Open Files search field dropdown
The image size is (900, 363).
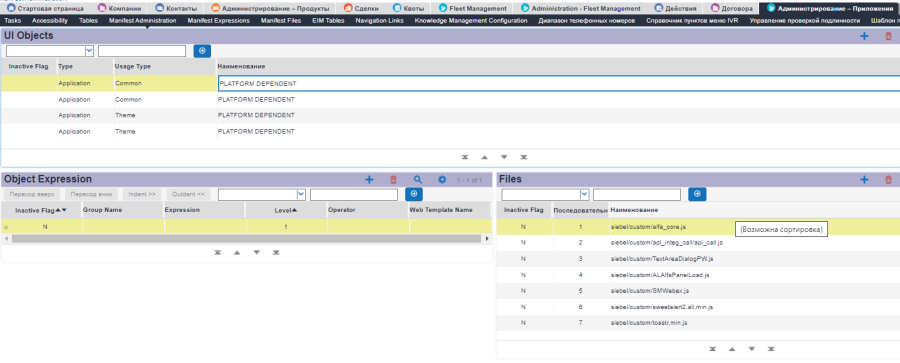click(584, 195)
